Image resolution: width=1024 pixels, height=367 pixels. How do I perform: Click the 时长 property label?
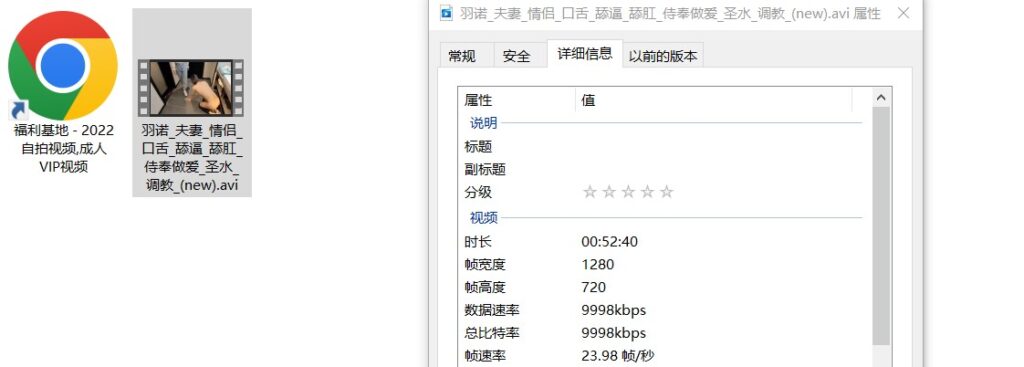pos(478,242)
